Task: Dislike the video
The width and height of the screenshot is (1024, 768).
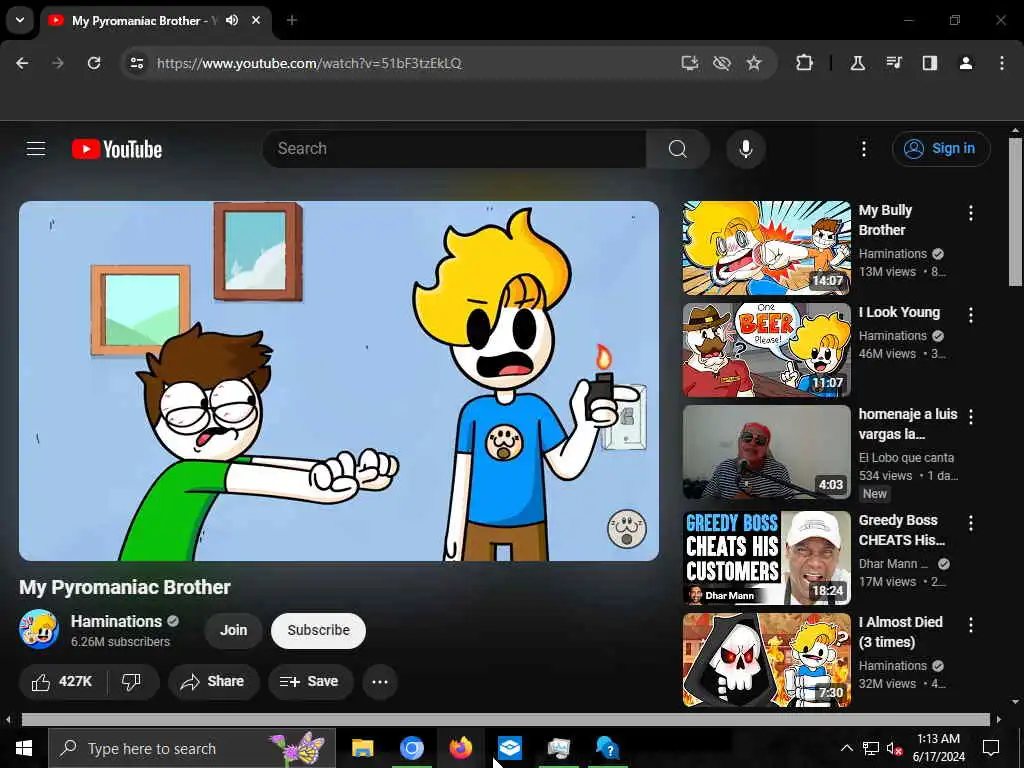Action: click(132, 682)
